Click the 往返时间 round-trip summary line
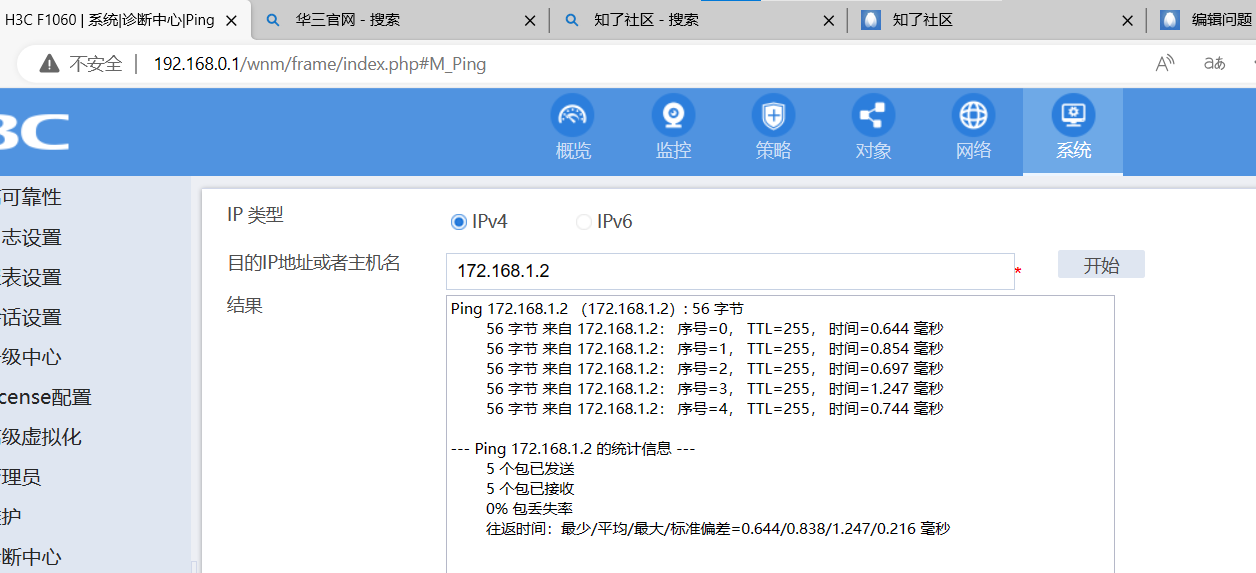The image size is (1256, 573). 718,528
